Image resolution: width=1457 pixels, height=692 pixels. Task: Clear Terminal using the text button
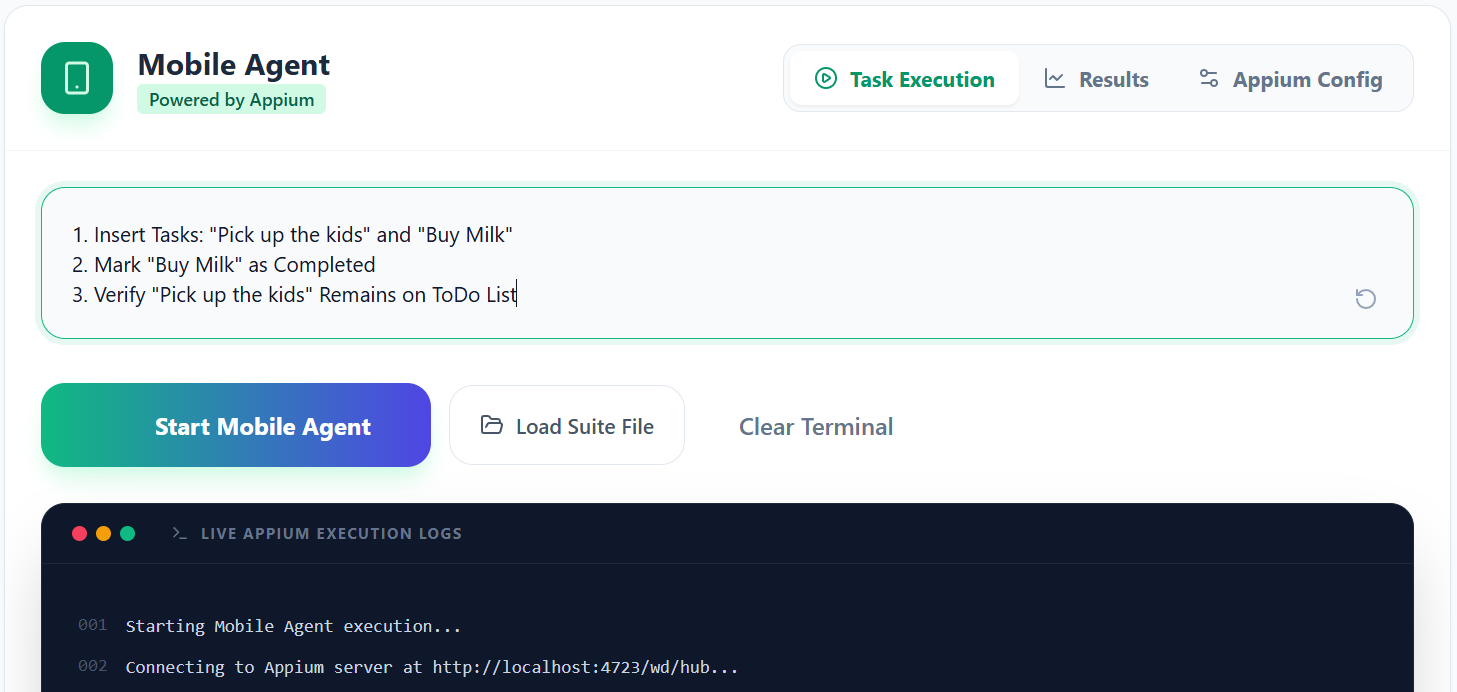coord(815,427)
